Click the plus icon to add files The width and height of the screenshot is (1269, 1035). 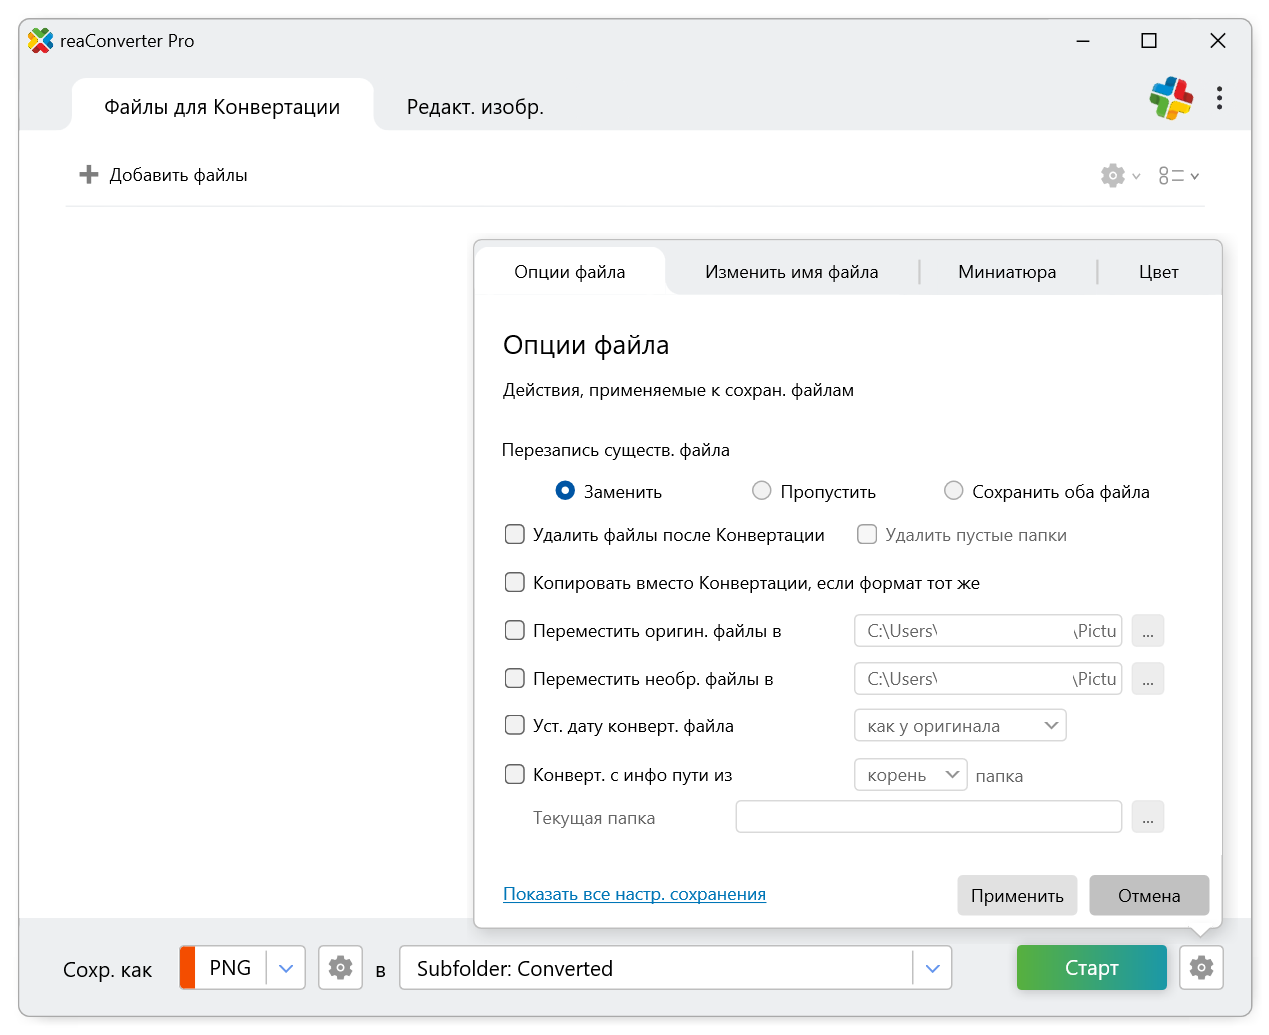(89, 175)
